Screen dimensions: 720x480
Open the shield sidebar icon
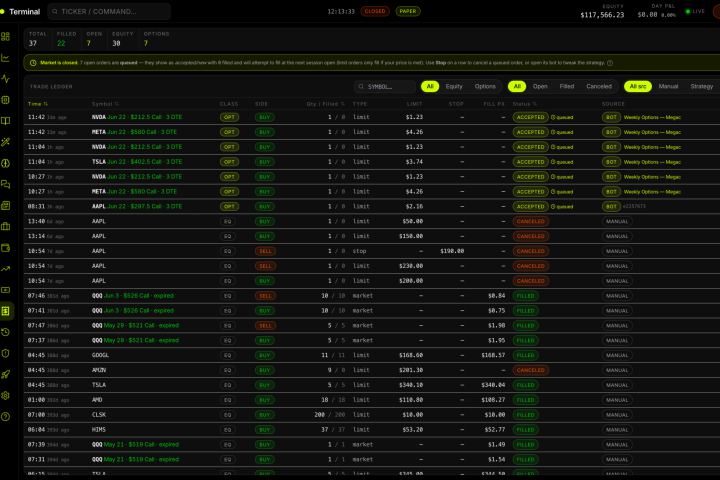click(x=6, y=353)
